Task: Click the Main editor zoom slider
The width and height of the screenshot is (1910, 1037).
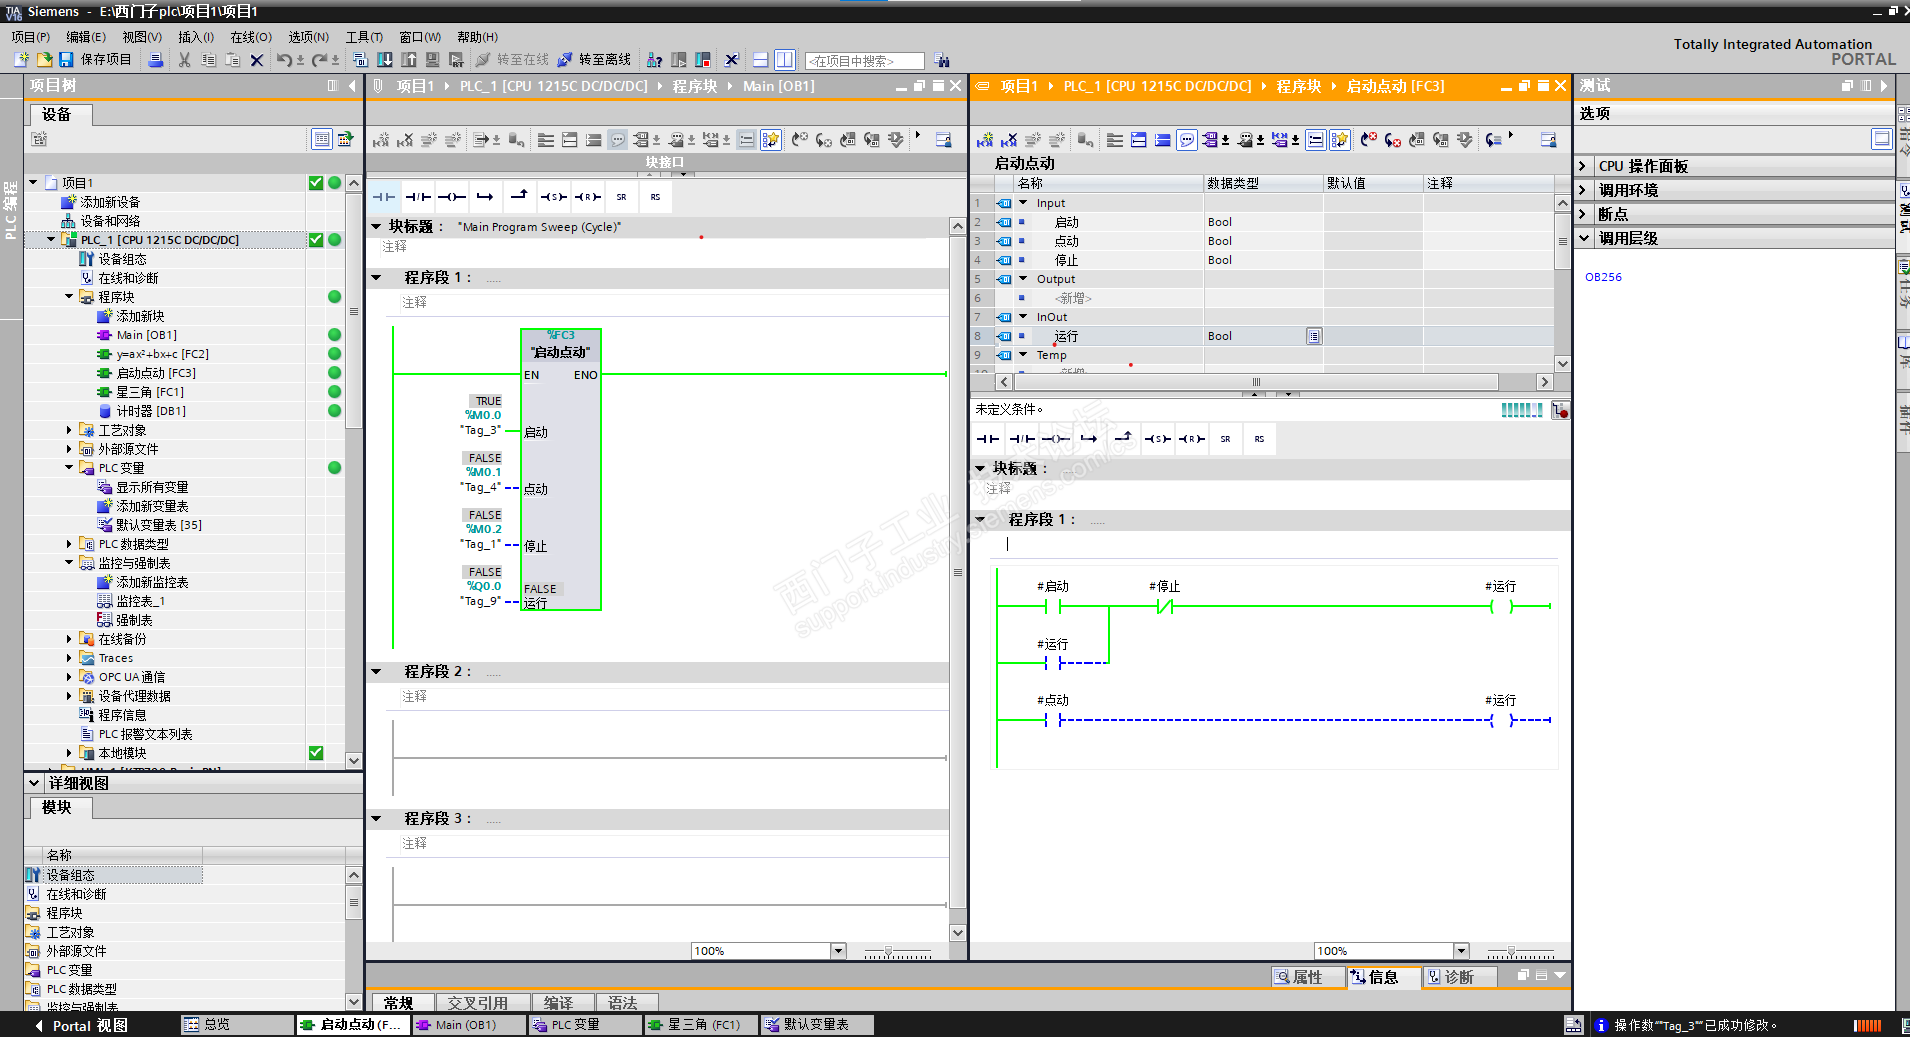Action: click(x=888, y=952)
